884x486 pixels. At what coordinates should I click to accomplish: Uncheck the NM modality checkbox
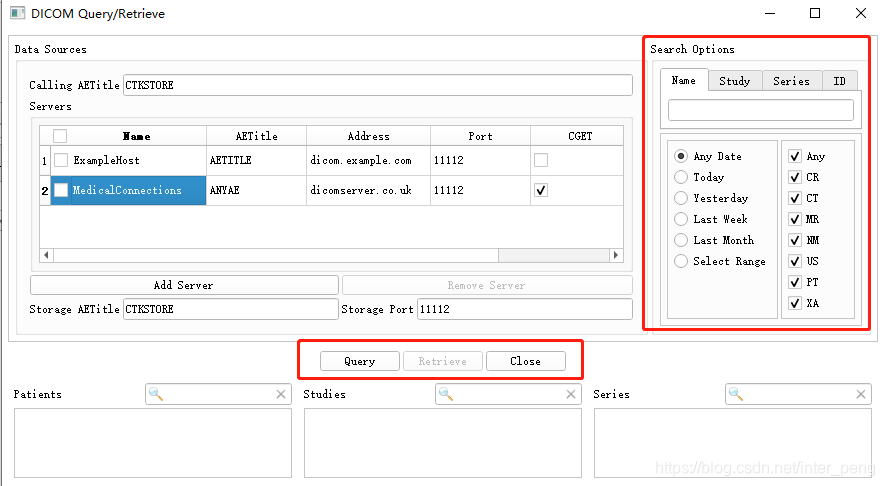795,240
